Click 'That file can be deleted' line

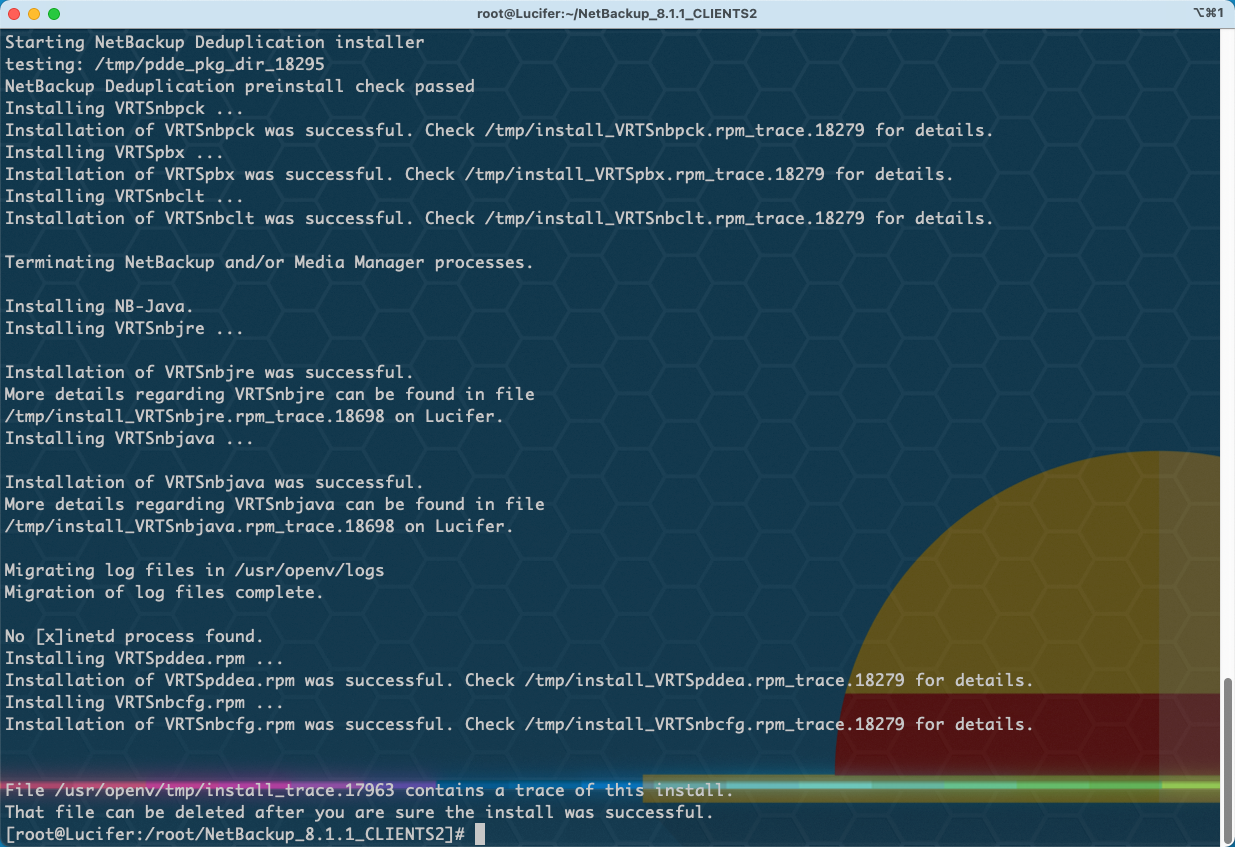pyautogui.click(x=360, y=812)
